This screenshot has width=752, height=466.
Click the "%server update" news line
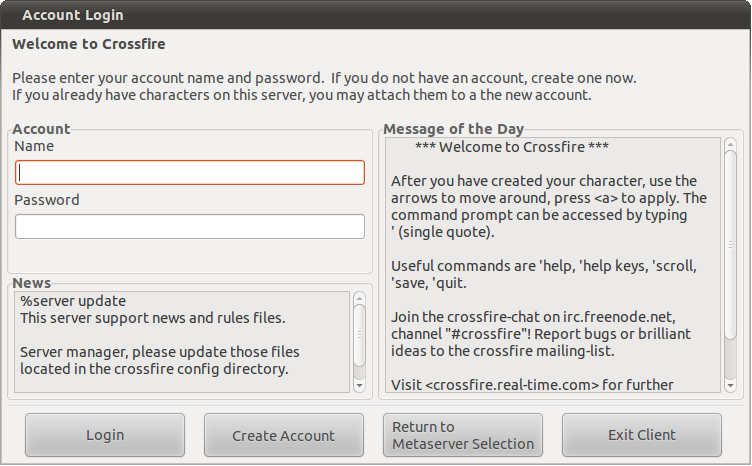73,301
